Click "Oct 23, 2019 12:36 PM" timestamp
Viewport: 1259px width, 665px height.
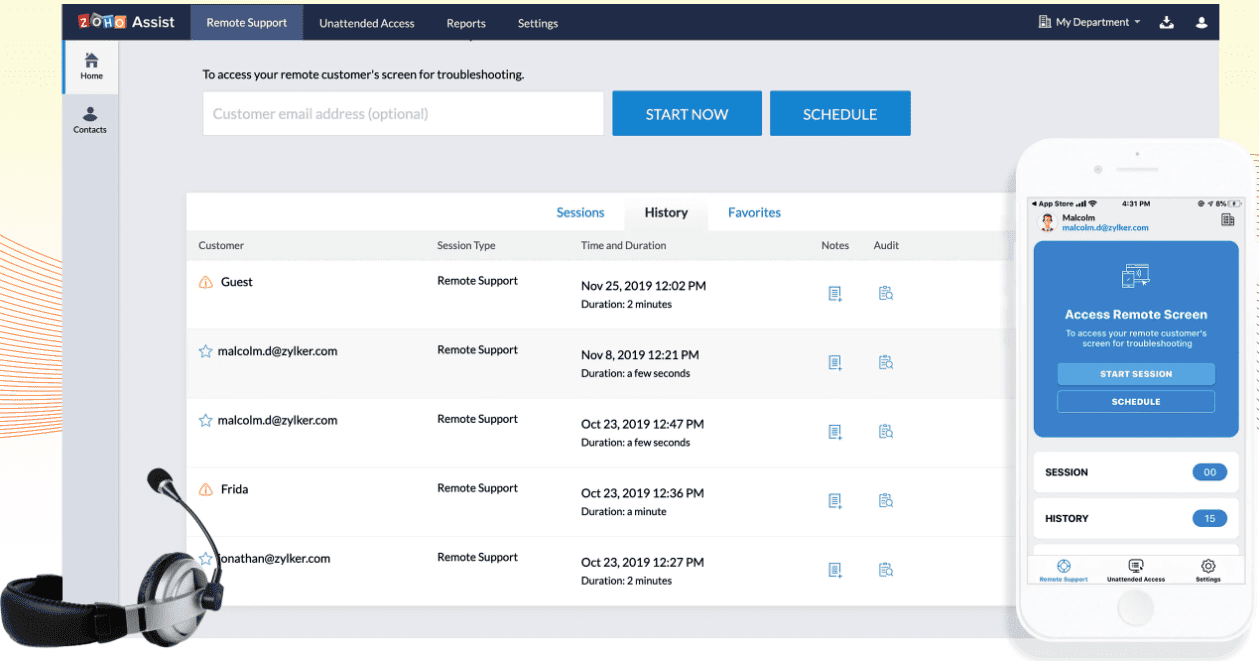pyautogui.click(x=642, y=493)
